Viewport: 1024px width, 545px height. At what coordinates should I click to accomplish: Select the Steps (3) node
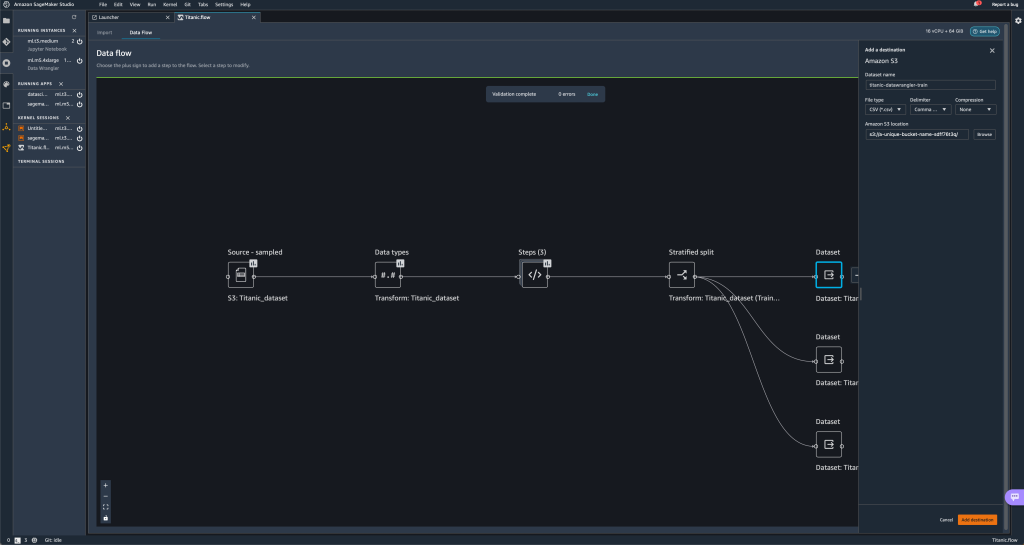[x=534, y=275]
